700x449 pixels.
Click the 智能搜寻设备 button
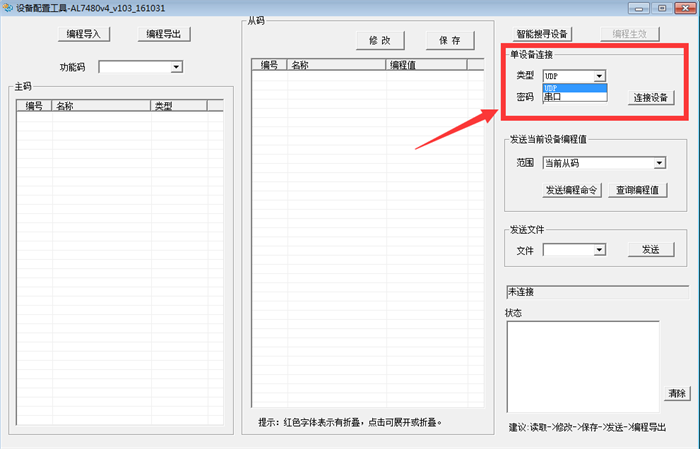click(542, 34)
